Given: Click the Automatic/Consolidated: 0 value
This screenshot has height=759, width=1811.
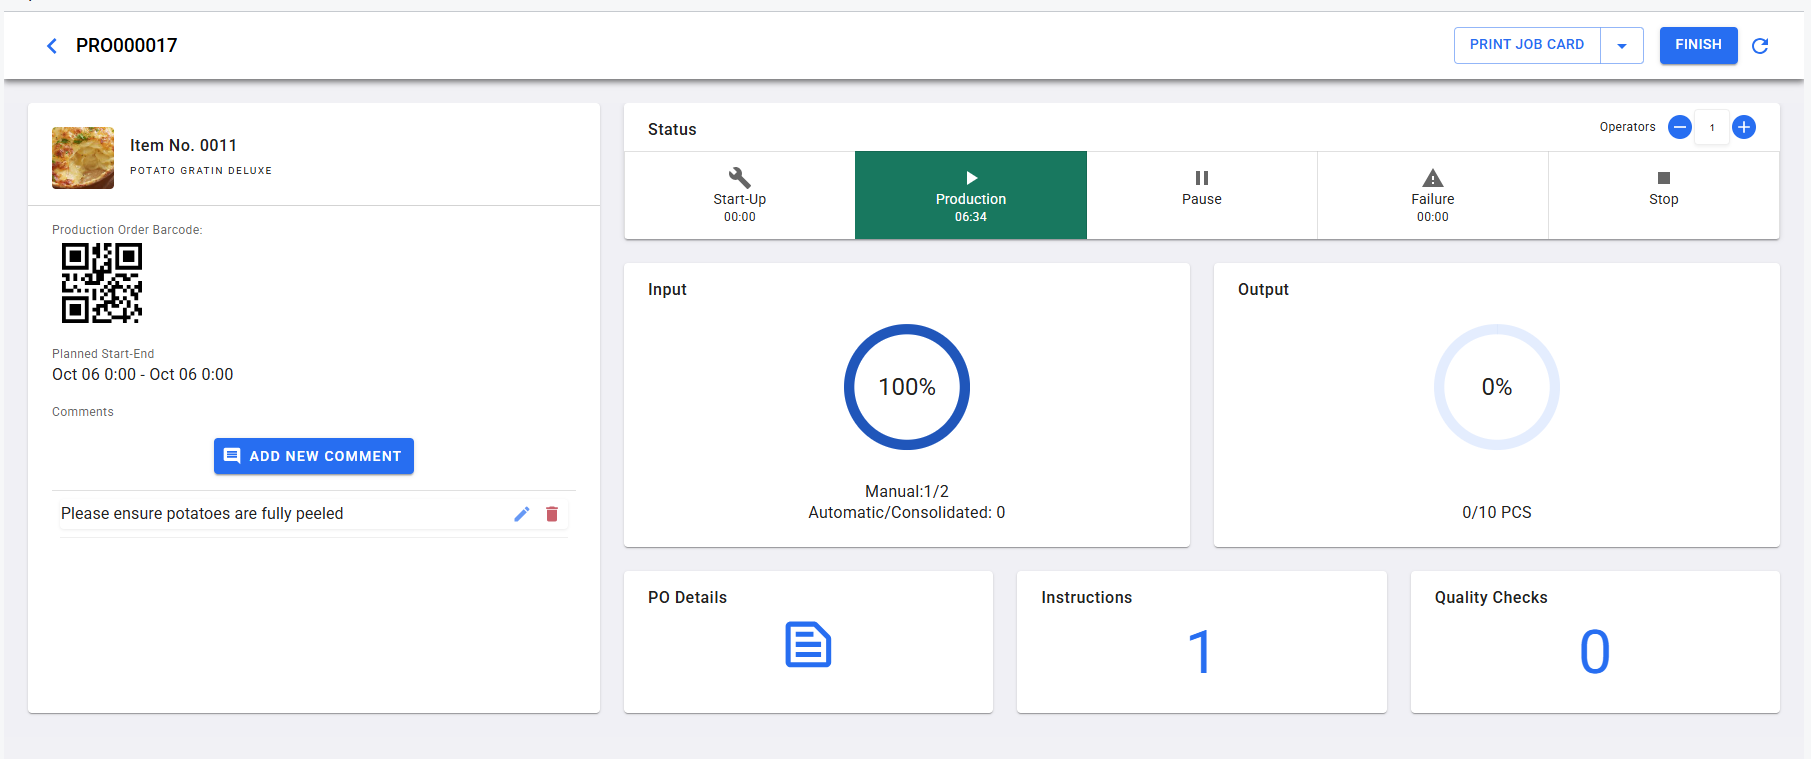Looking at the screenshot, I should [x=907, y=513].
